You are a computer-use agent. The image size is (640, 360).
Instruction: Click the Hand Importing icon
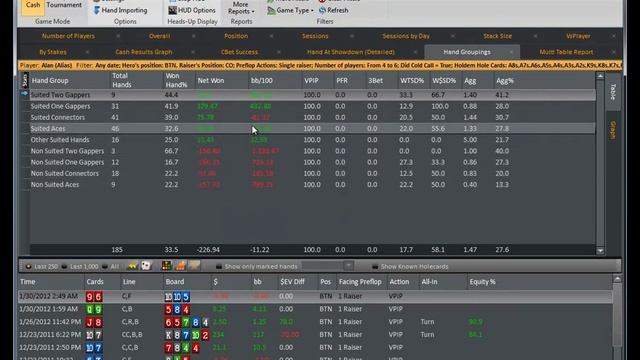(x=96, y=10)
